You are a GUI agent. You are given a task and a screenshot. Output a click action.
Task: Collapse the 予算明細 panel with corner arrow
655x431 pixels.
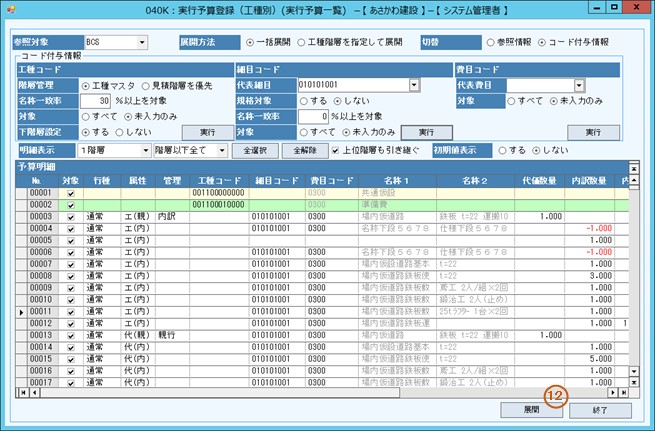(x=636, y=168)
